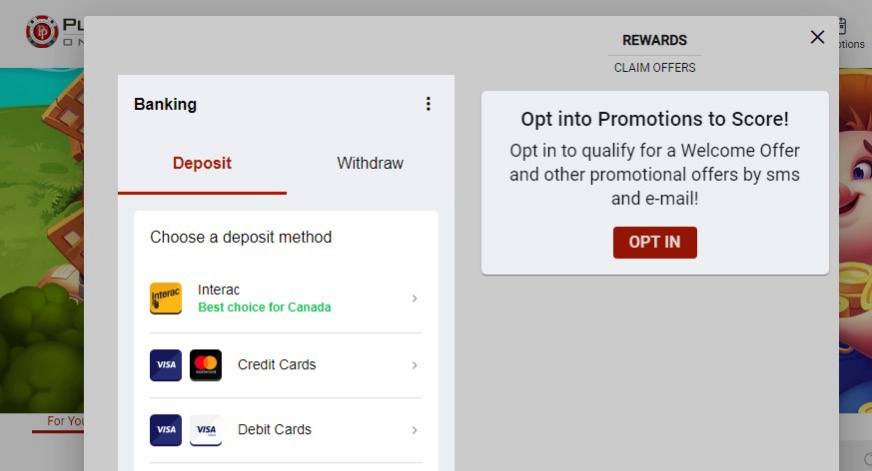Click the Interac logo icon

click(166, 299)
